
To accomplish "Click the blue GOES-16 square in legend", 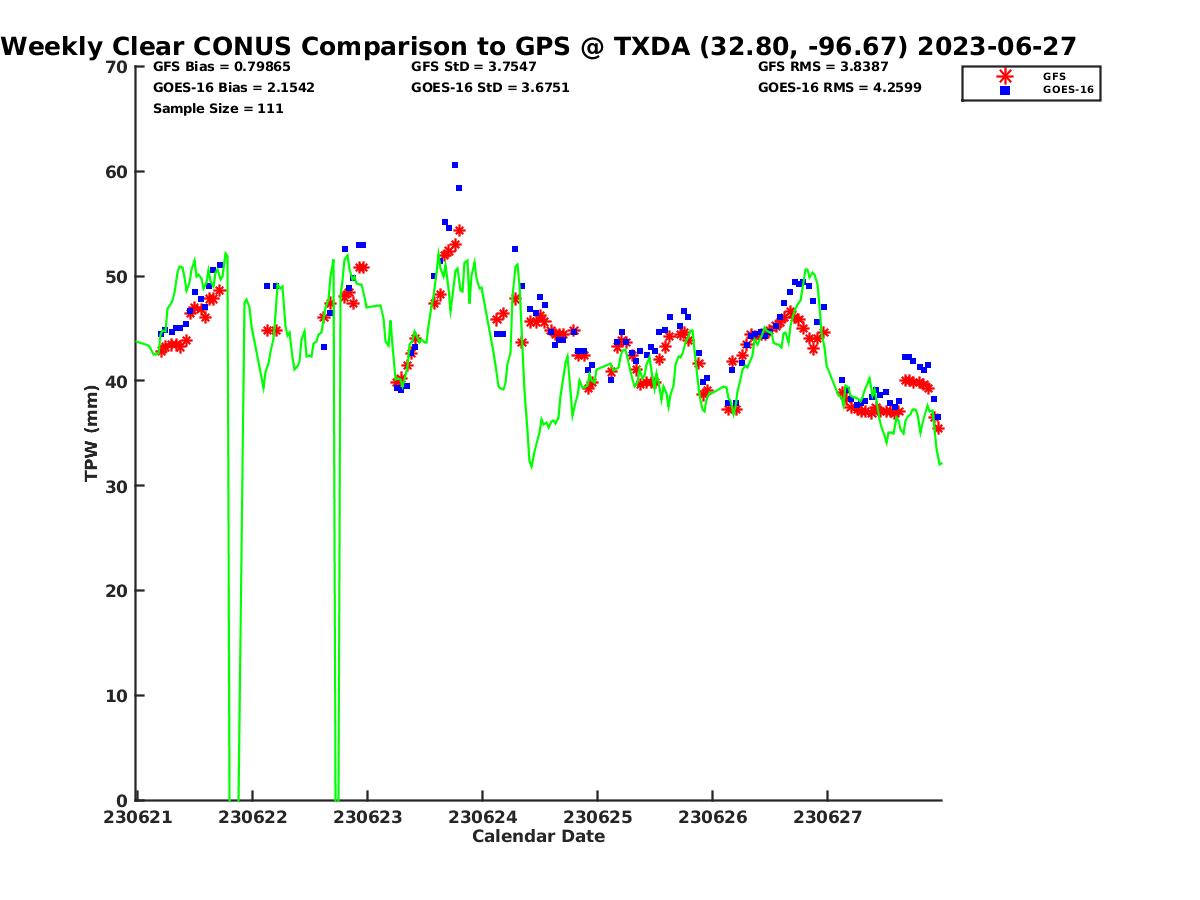I will 1005,90.
